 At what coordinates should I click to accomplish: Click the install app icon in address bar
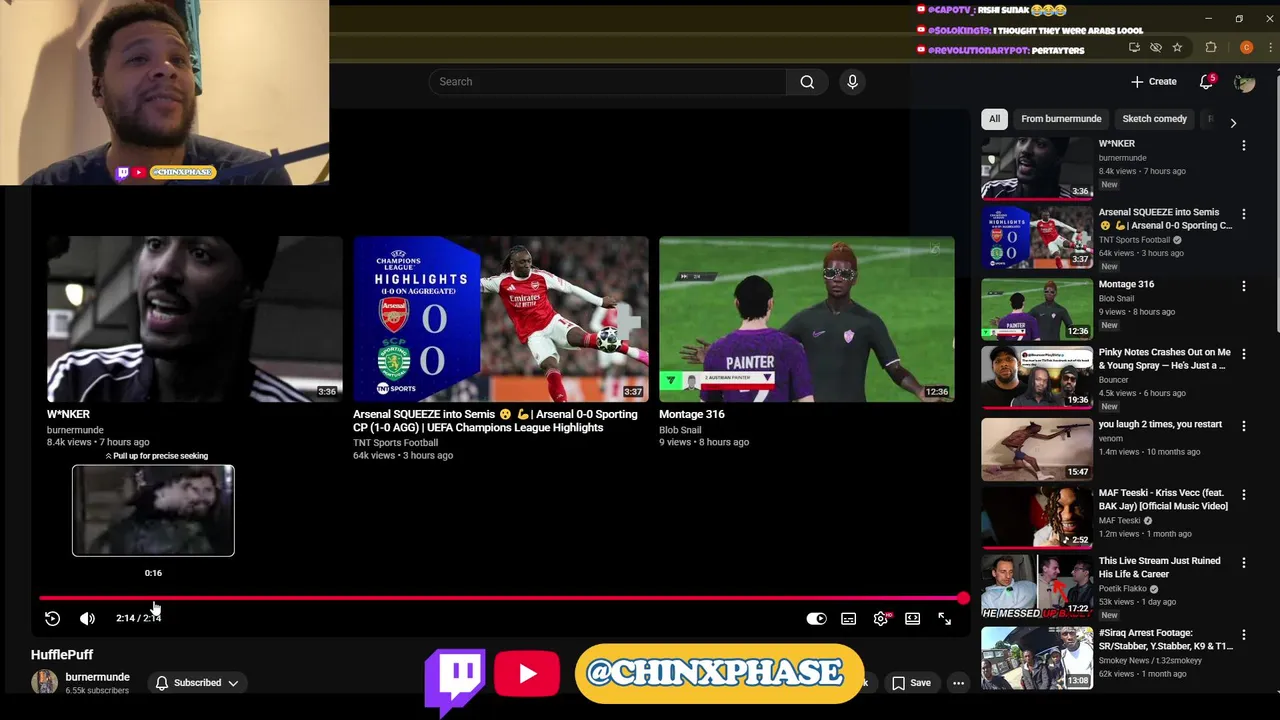(x=1134, y=47)
